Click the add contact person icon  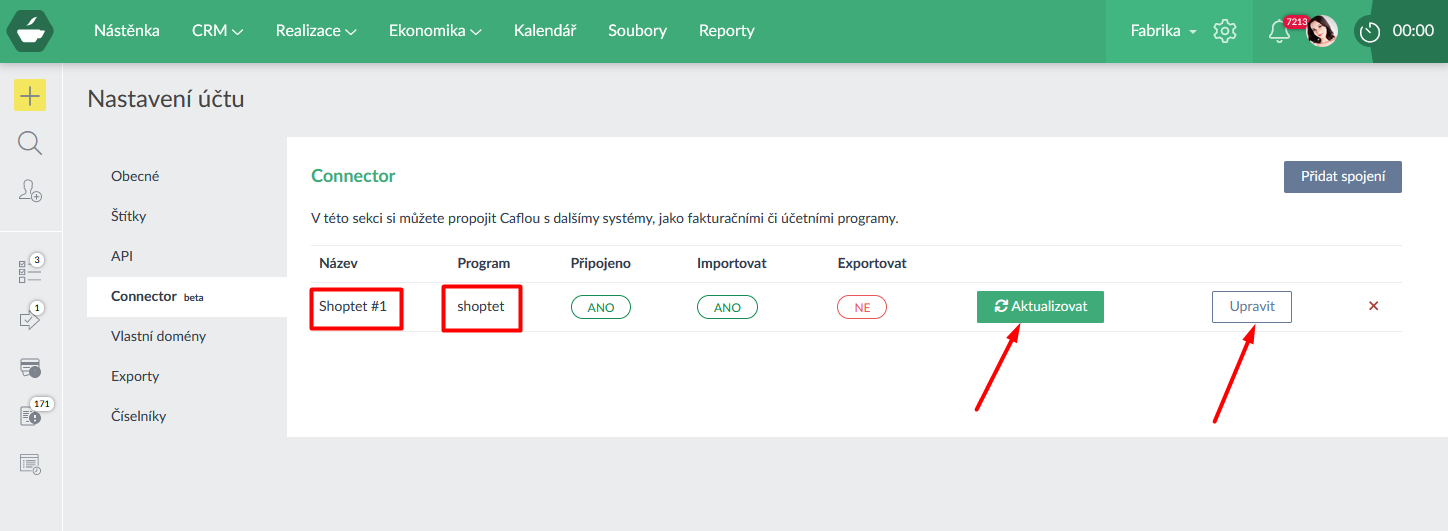pos(30,190)
